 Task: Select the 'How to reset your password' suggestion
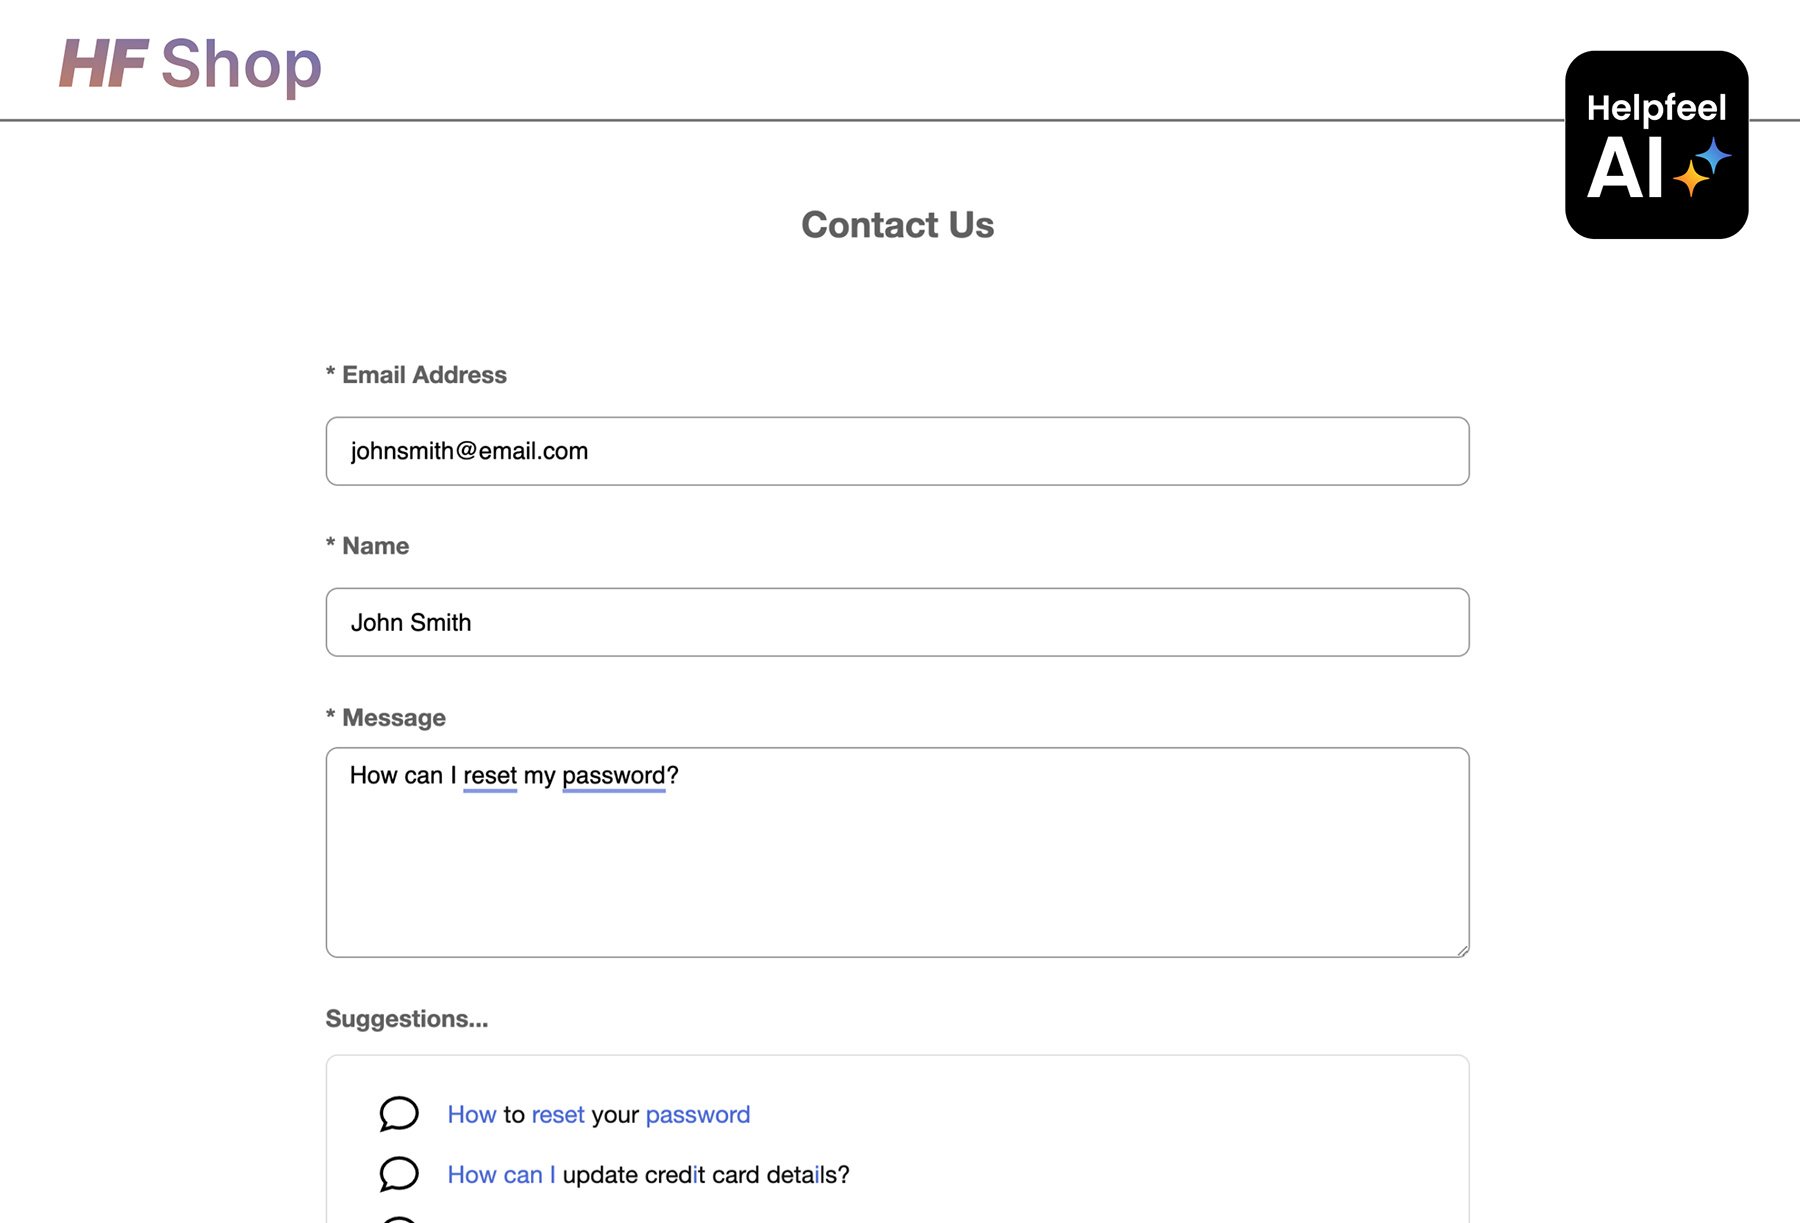click(598, 1114)
